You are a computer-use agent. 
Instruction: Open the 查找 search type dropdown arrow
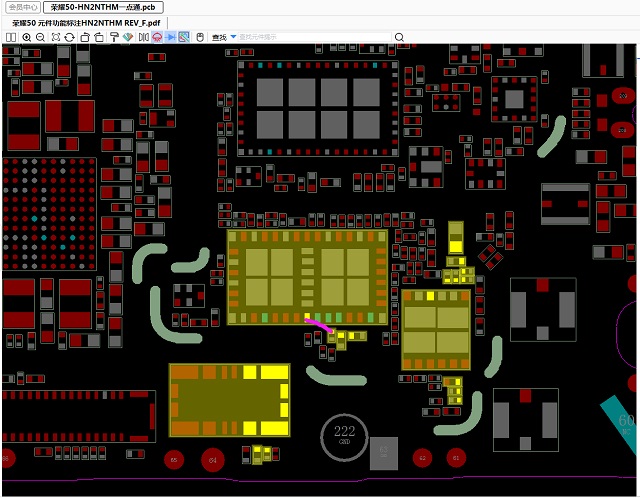pos(233,37)
